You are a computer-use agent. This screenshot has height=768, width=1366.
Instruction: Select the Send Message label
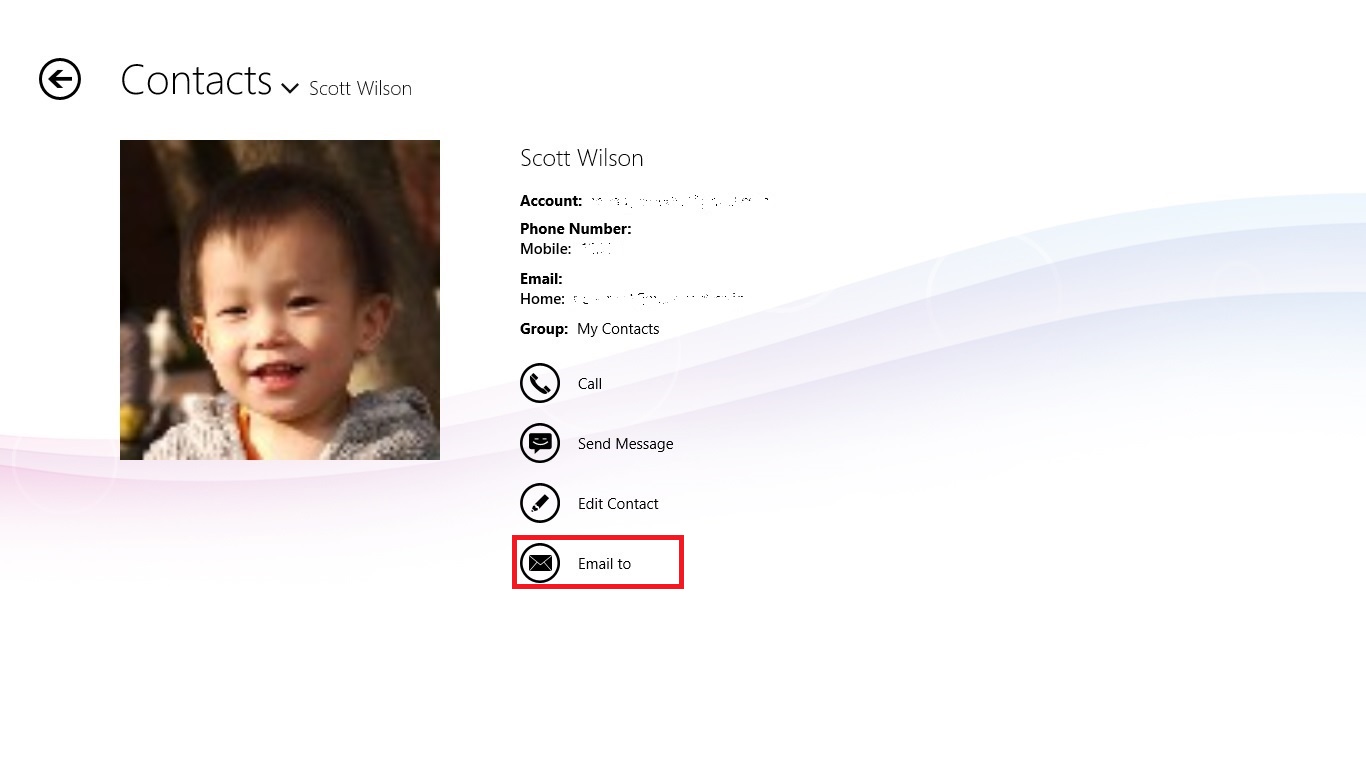pyautogui.click(x=625, y=444)
